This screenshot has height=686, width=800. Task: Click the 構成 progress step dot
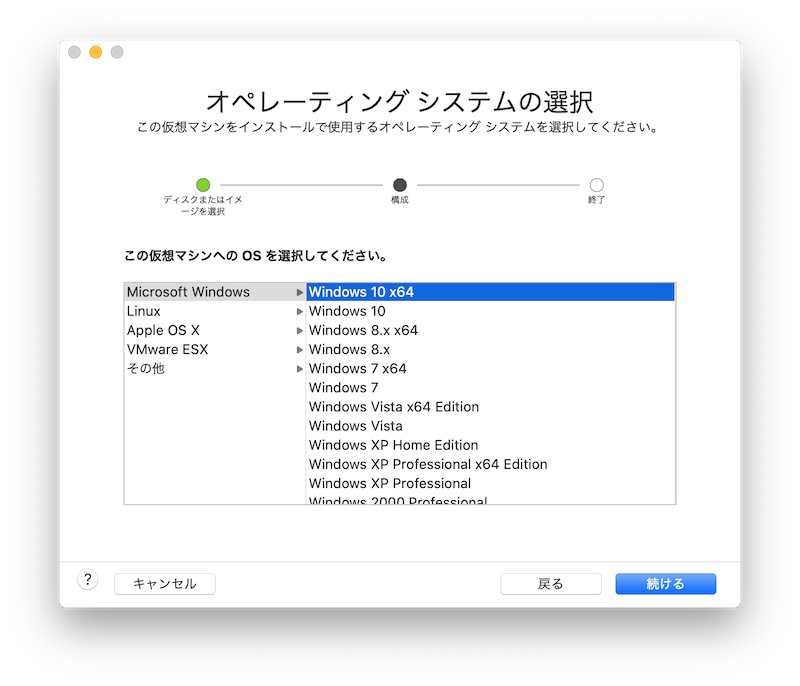(399, 185)
